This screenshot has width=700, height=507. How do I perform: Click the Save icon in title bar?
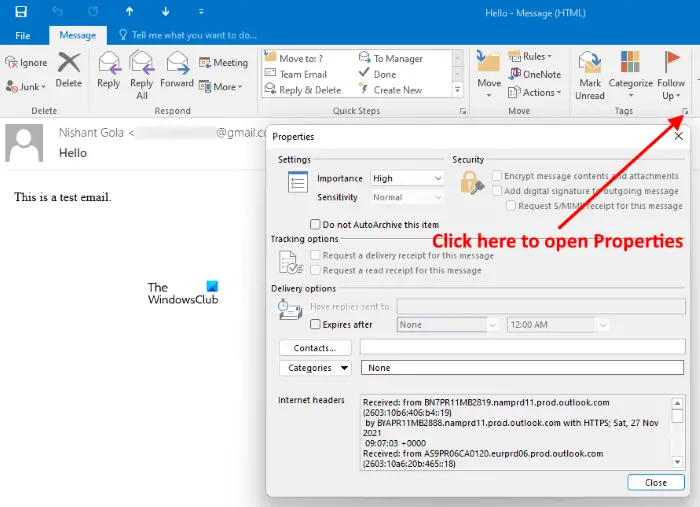[x=21, y=12]
